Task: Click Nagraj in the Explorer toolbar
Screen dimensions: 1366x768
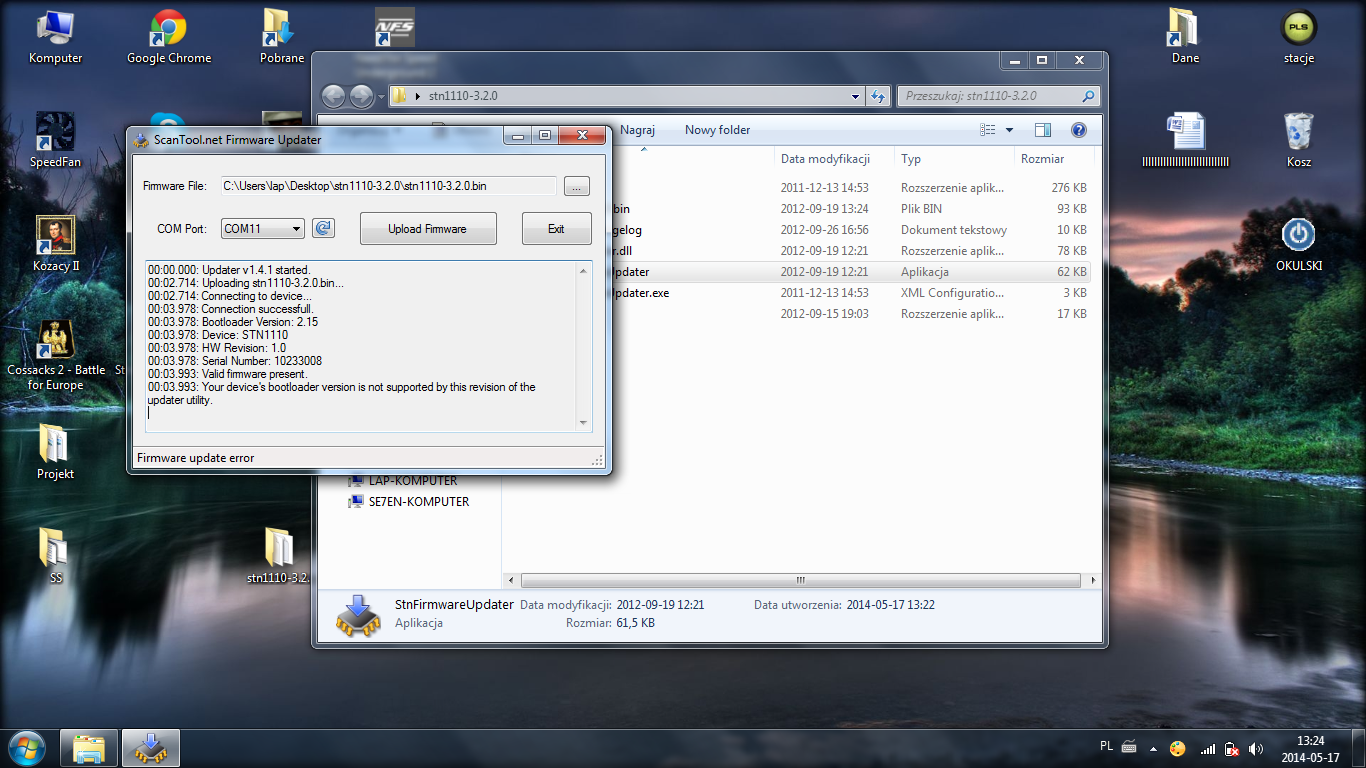Action: [637, 130]
